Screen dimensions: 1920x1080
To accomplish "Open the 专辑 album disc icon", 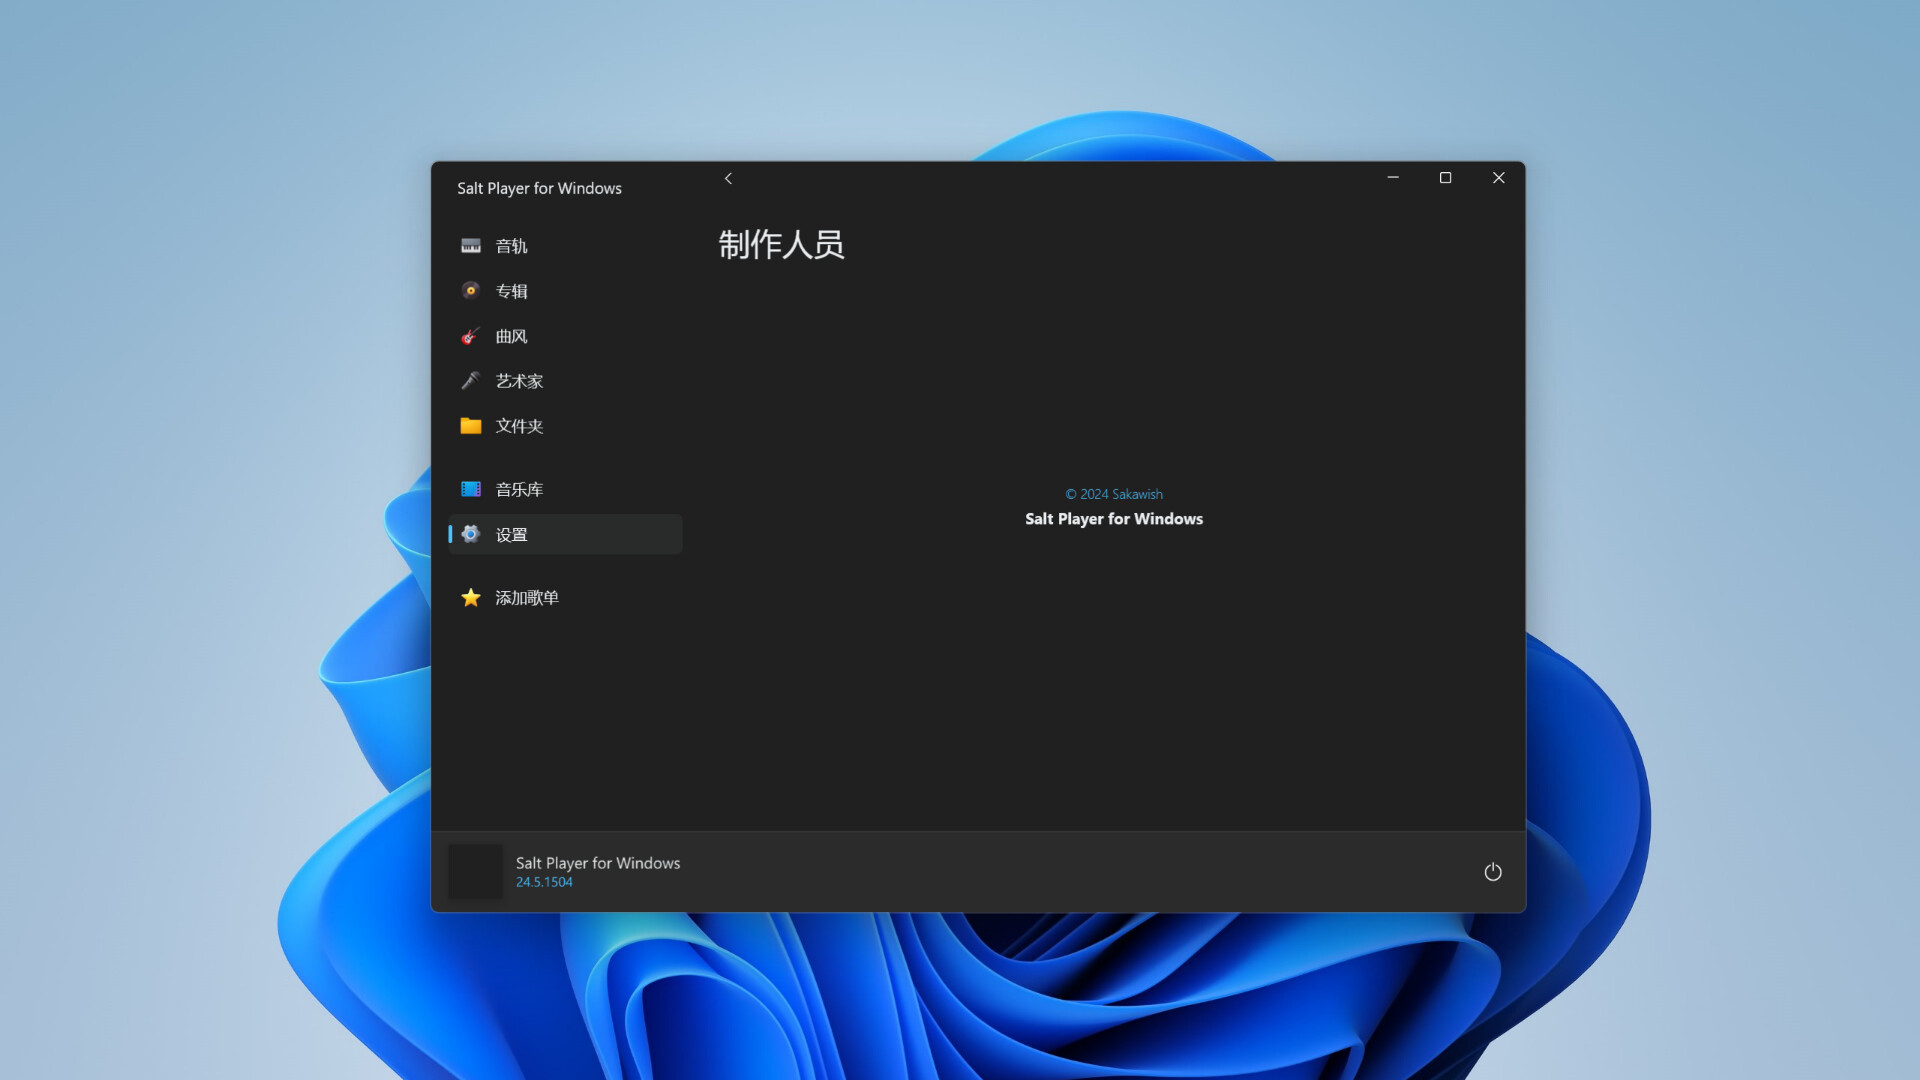I will coord(471,291).
